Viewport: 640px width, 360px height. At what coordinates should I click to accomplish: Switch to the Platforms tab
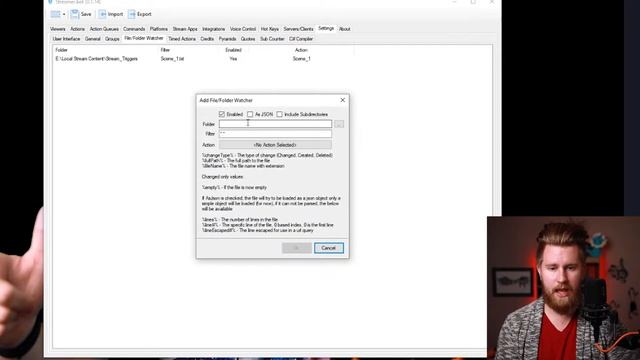(x=158, y=29)
